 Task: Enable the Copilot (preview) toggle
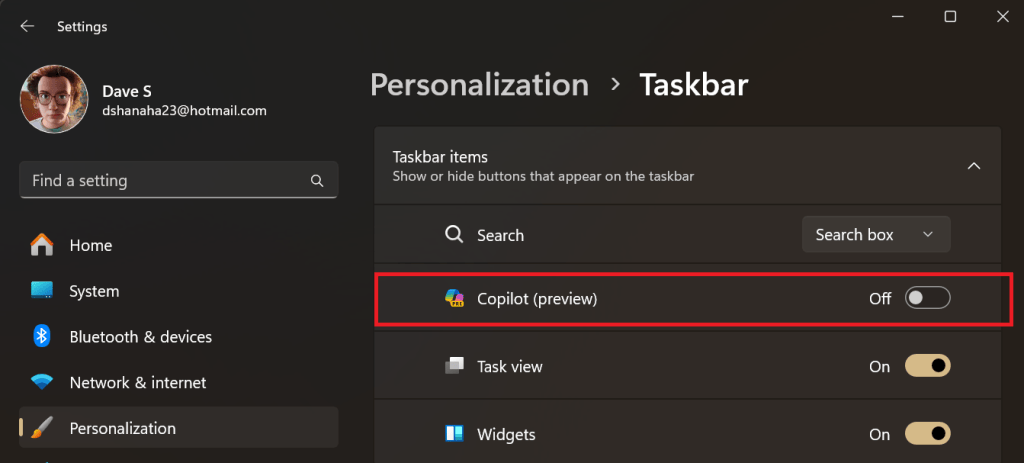click(927, 298)
